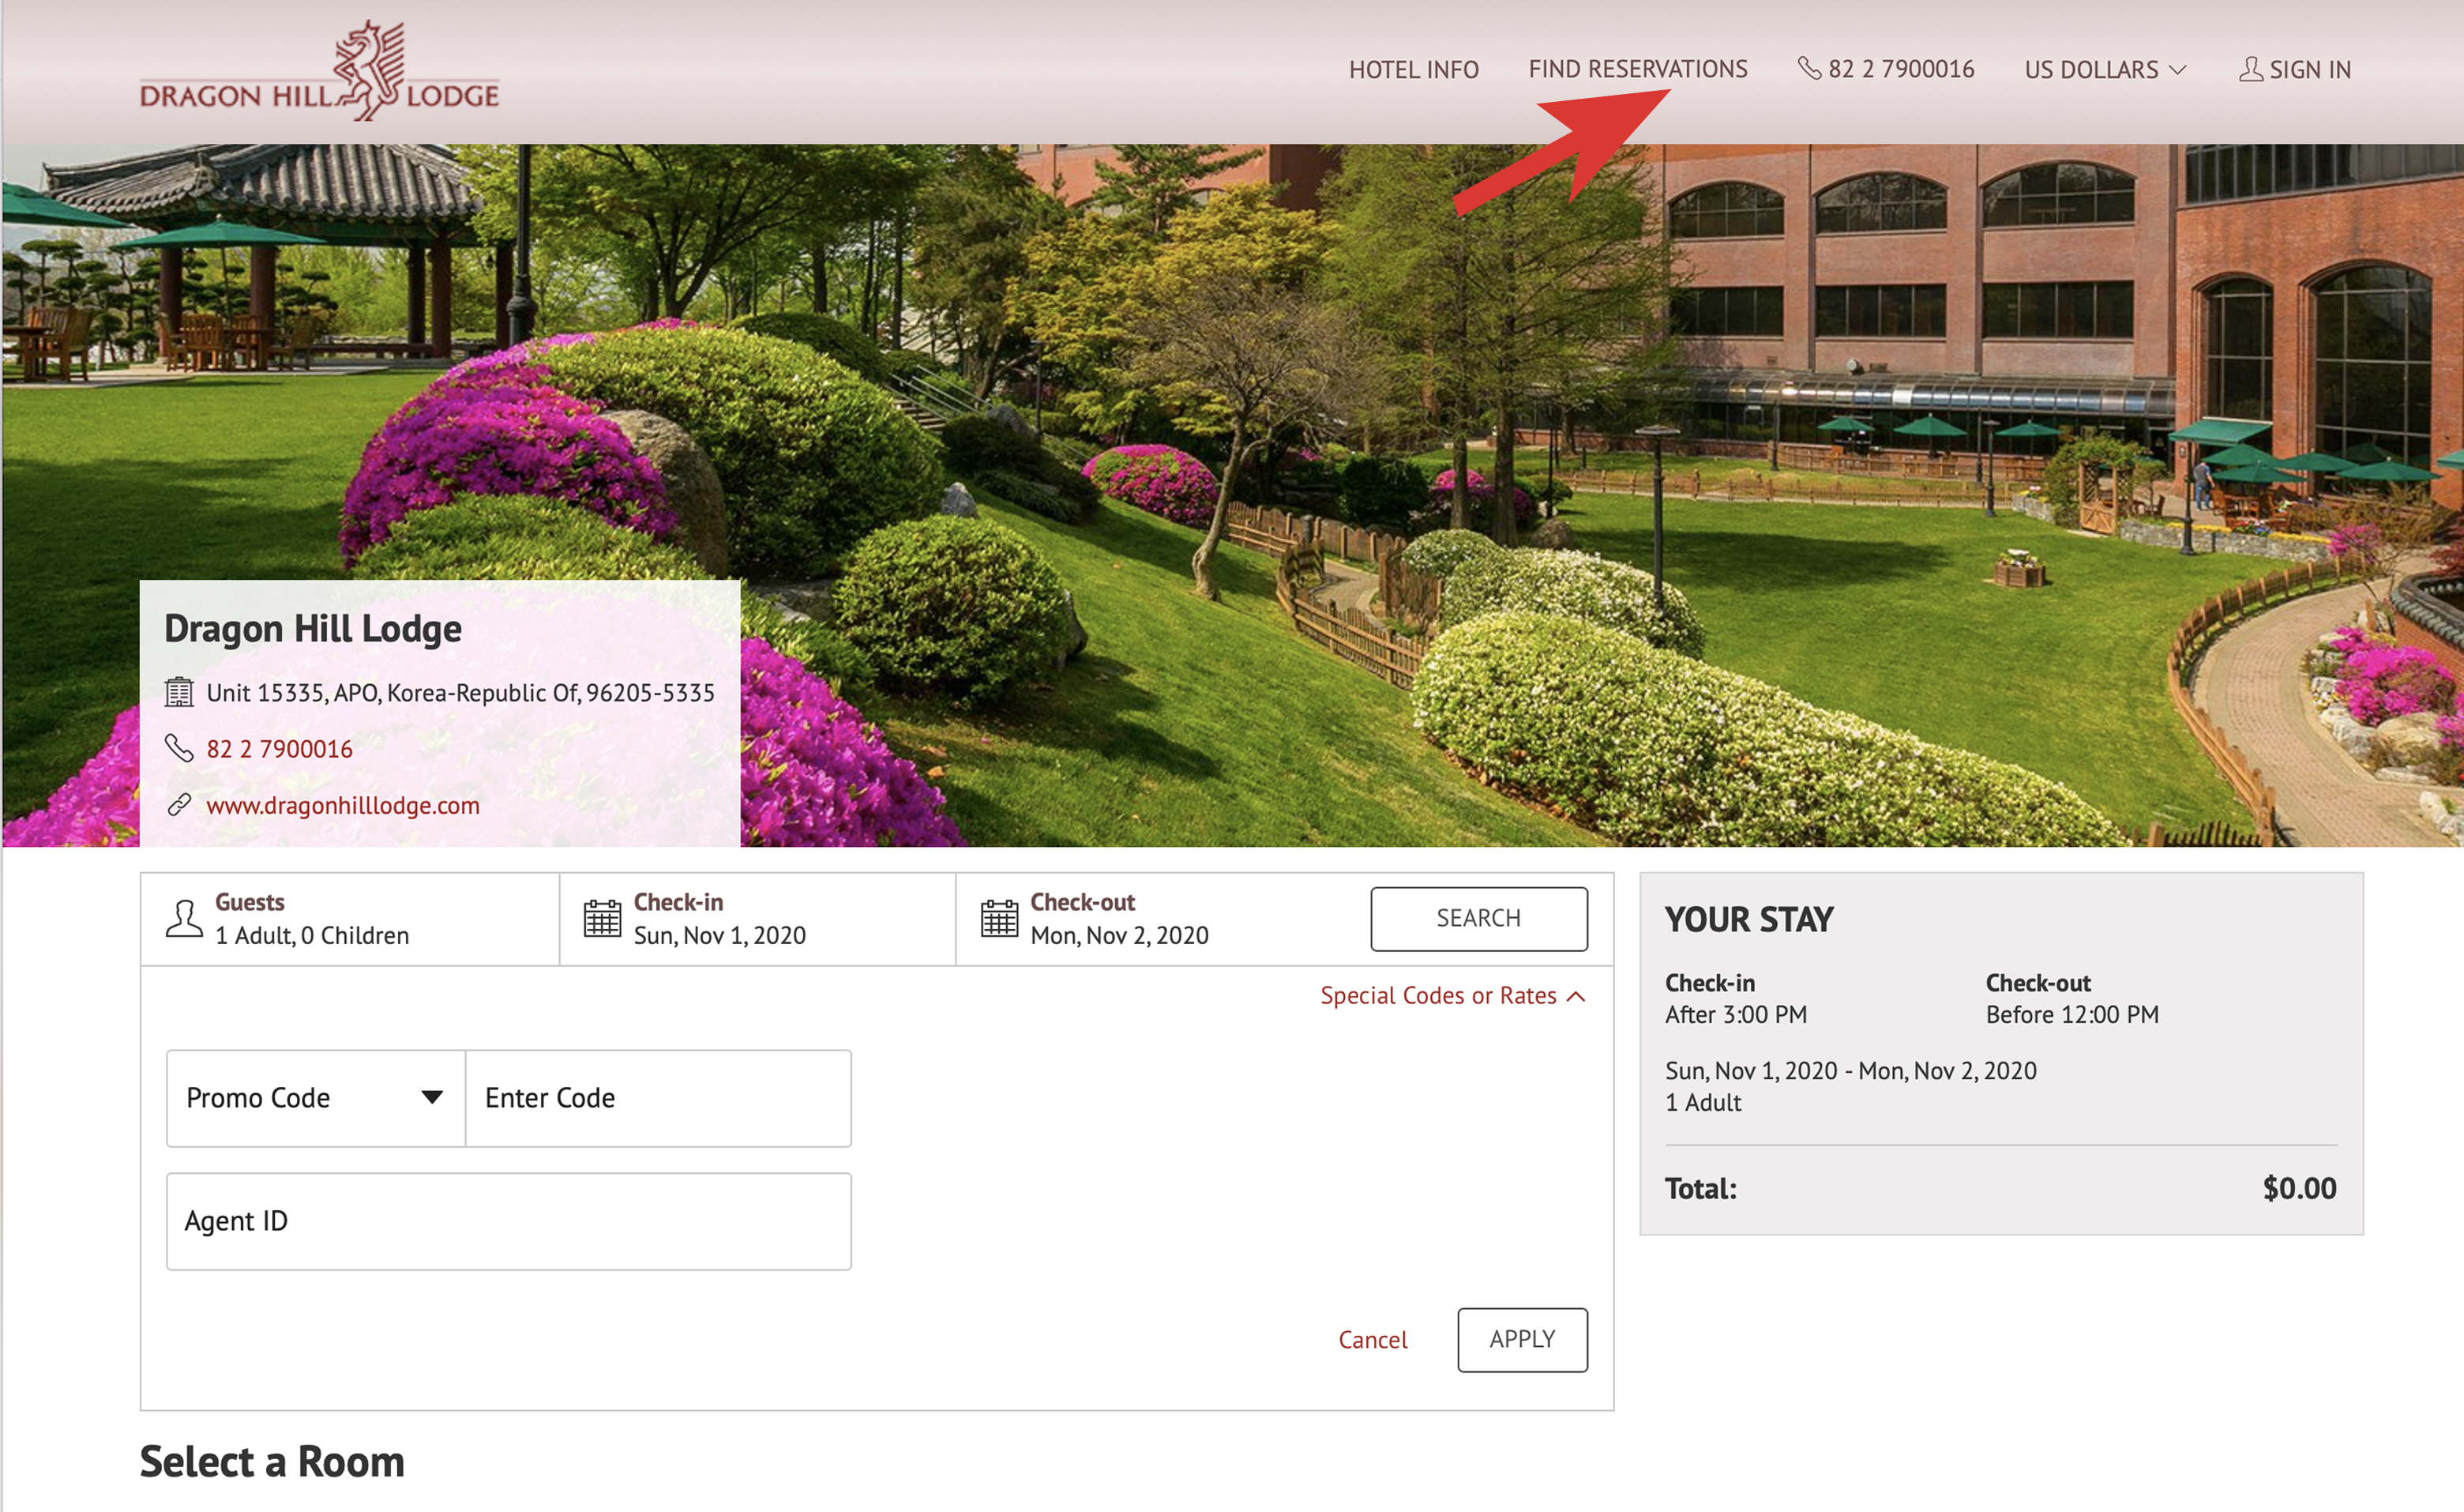This screenshot has width=2464, height=1512.
Task: Click the phone icon next to 82 2 7900016
Action: pos(1804,69)
